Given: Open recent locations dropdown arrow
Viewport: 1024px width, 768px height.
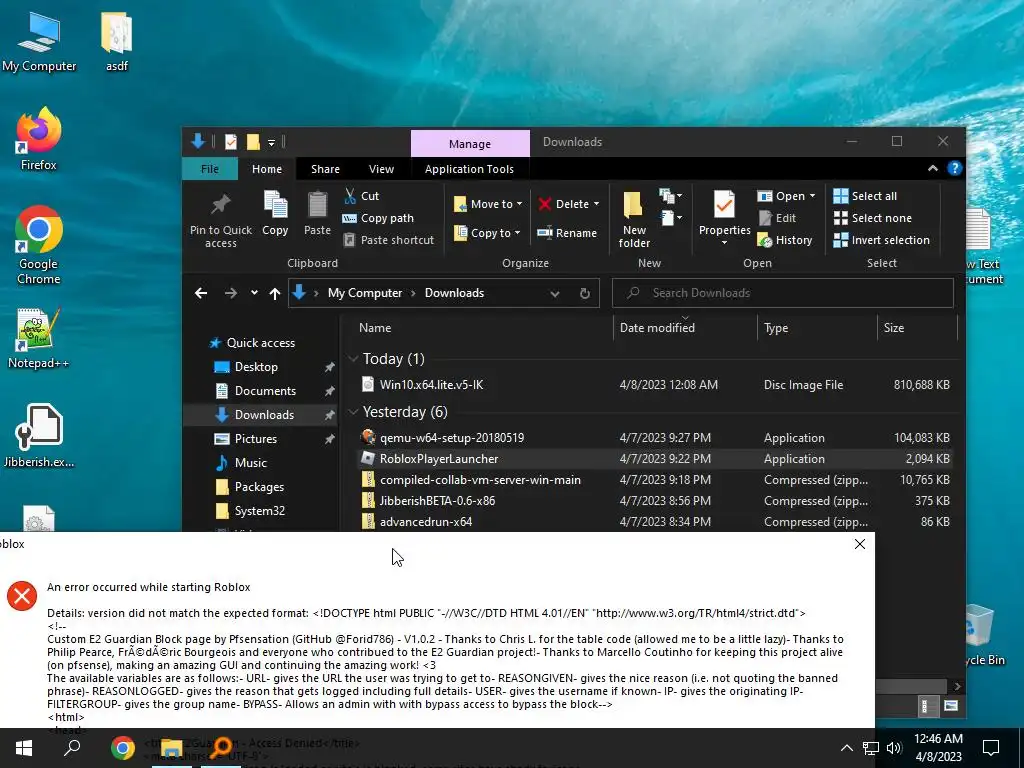Looking at the screenshot, I should click(x=254, y=293).
